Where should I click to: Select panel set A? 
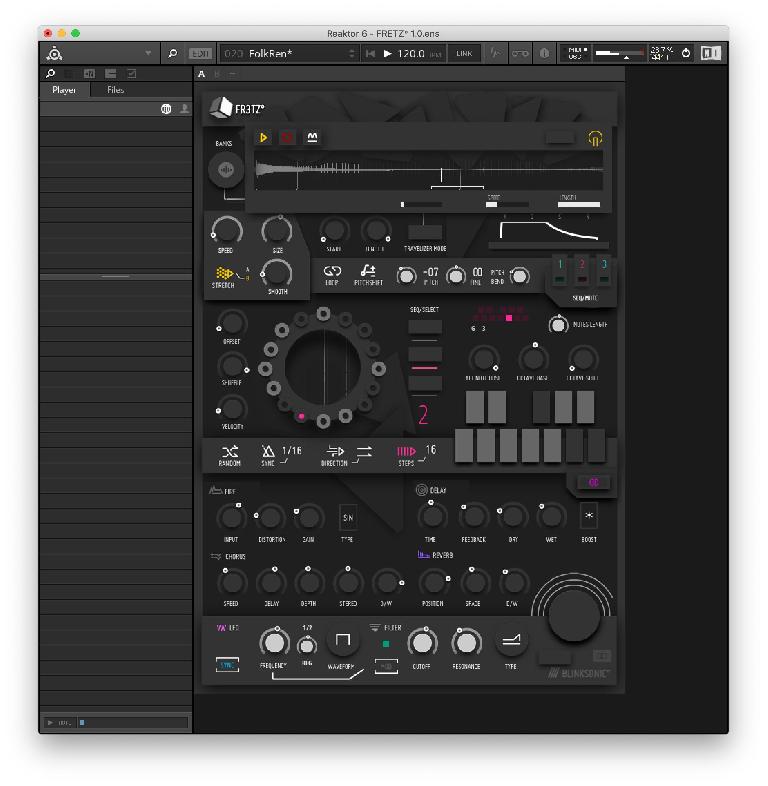[x=202, y=74]
